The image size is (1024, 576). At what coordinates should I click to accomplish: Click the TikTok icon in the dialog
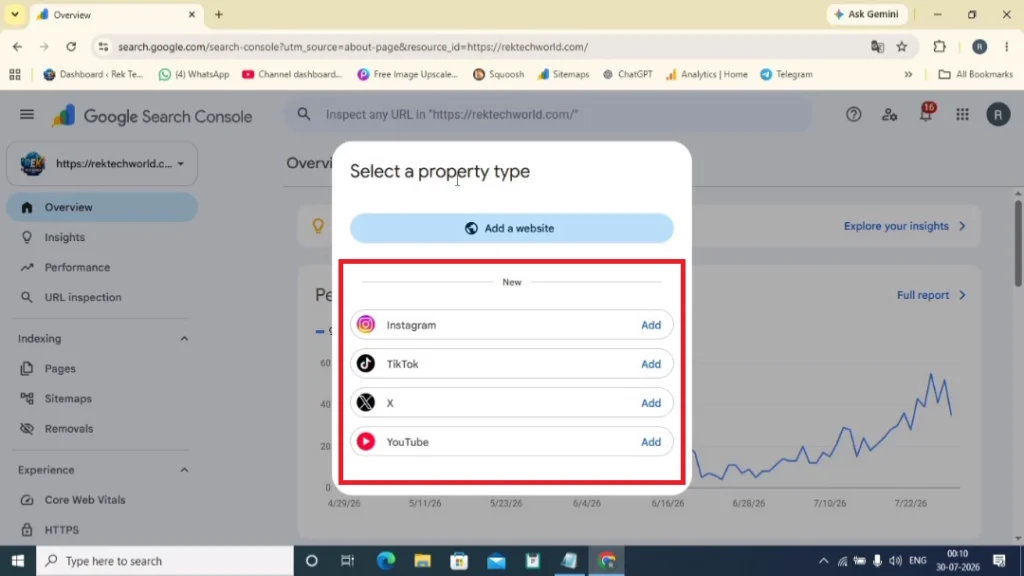click(366, 364)
